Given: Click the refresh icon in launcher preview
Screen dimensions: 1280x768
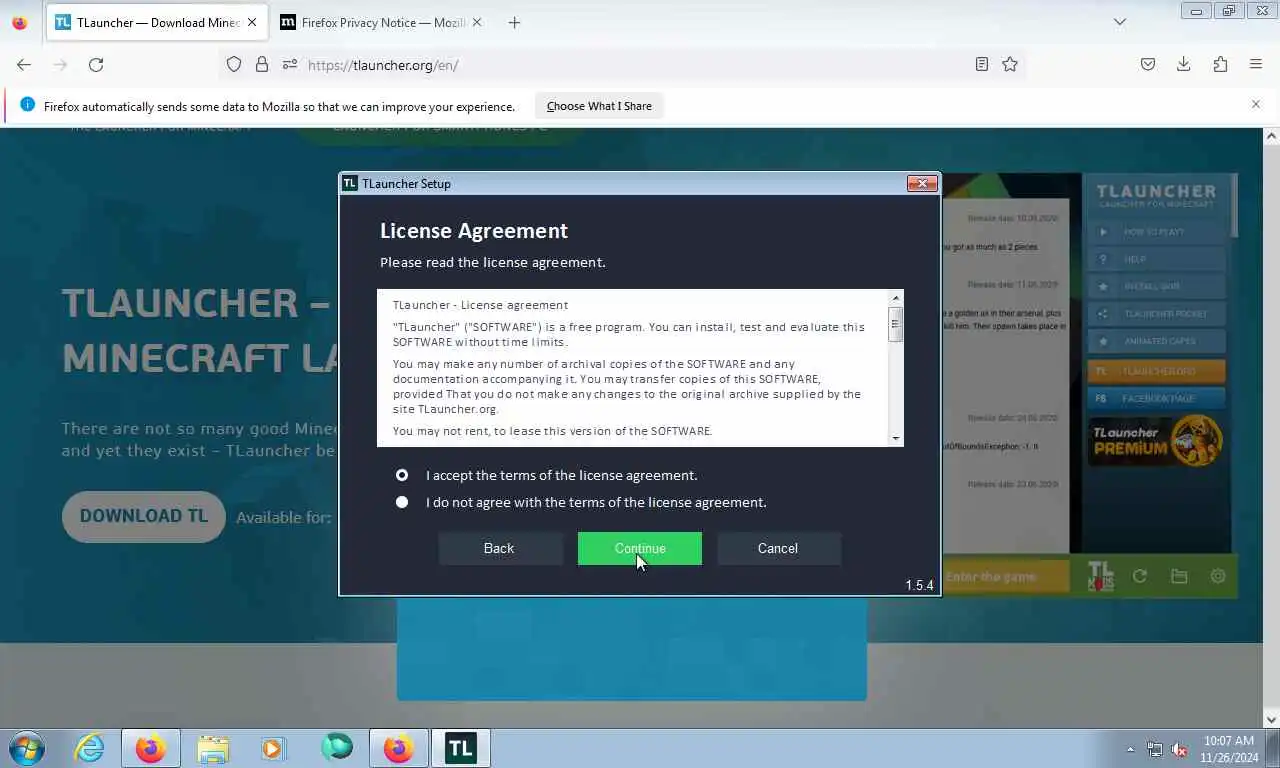Looking at the screenshot, I should (1139, 576).
